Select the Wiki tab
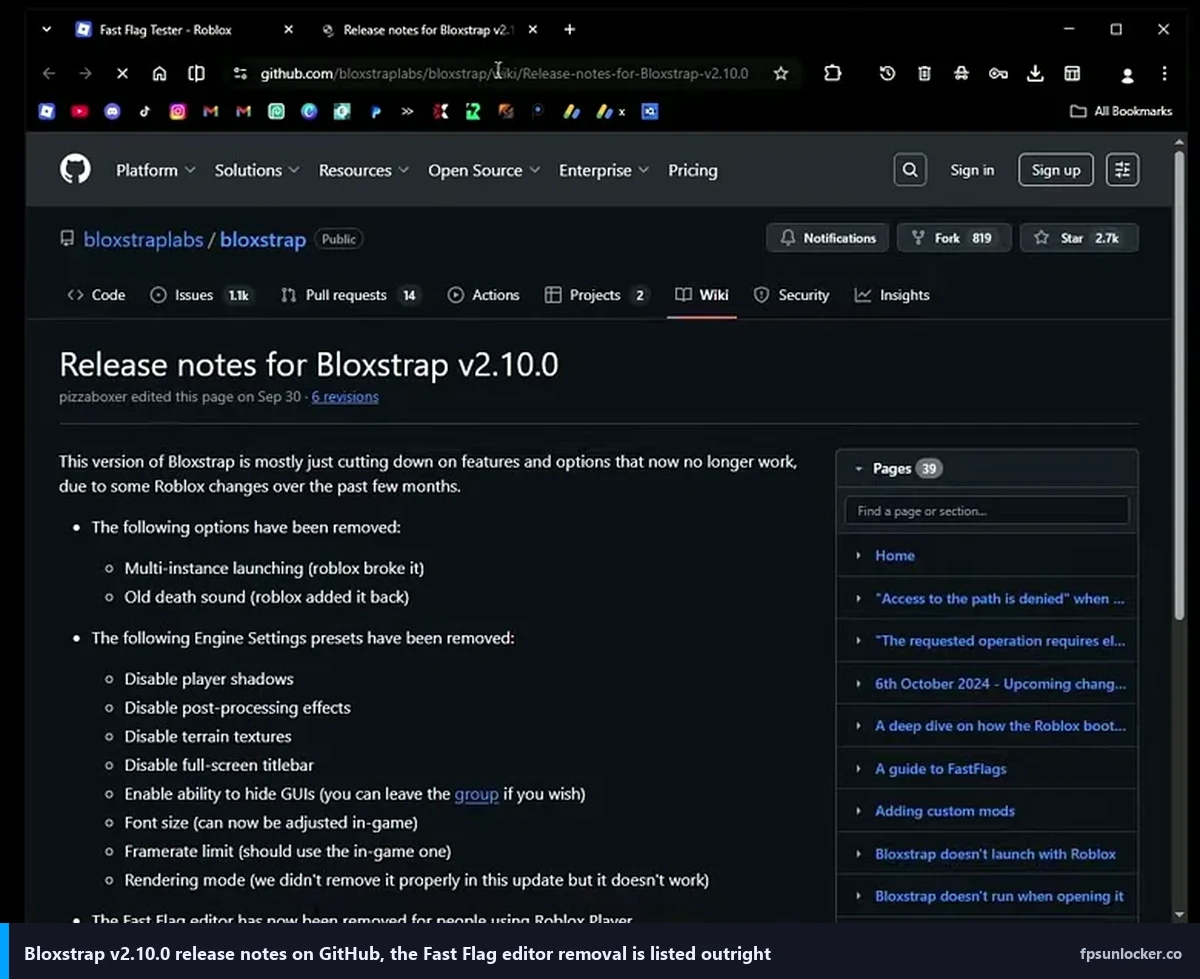The height and width of the screenshot is (979, 1200). [702, 295]
